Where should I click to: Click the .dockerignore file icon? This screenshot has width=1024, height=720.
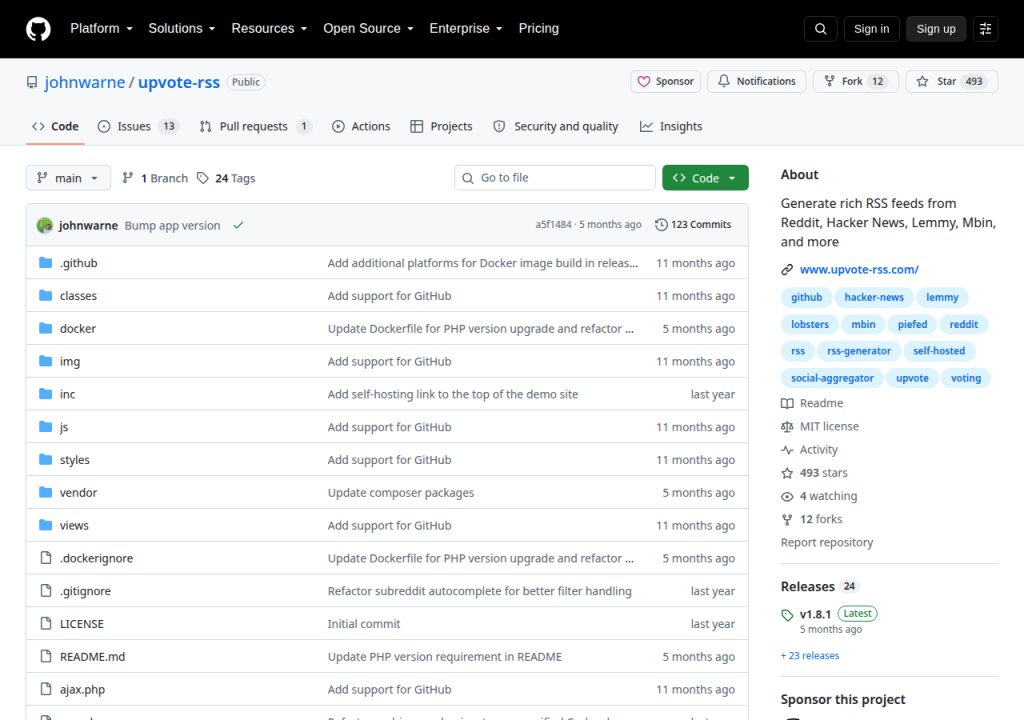coord(46,557)
